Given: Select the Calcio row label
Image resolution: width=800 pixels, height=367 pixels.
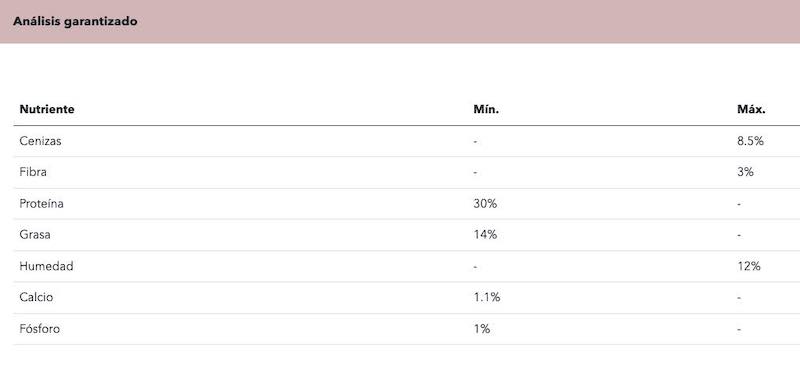Looking at the screenshot, I should (x=36, y=297).
